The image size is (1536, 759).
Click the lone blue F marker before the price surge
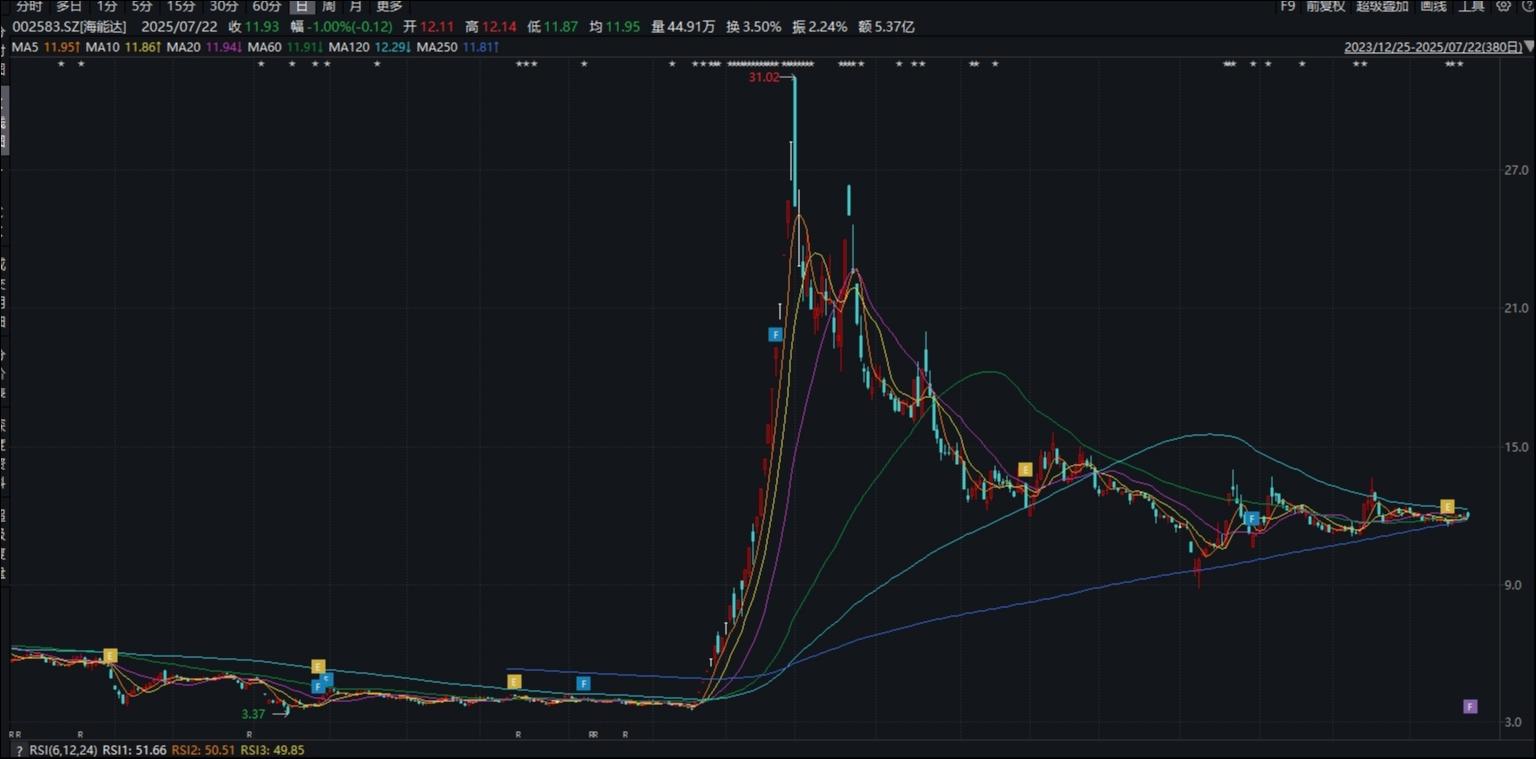pos(584,683)
